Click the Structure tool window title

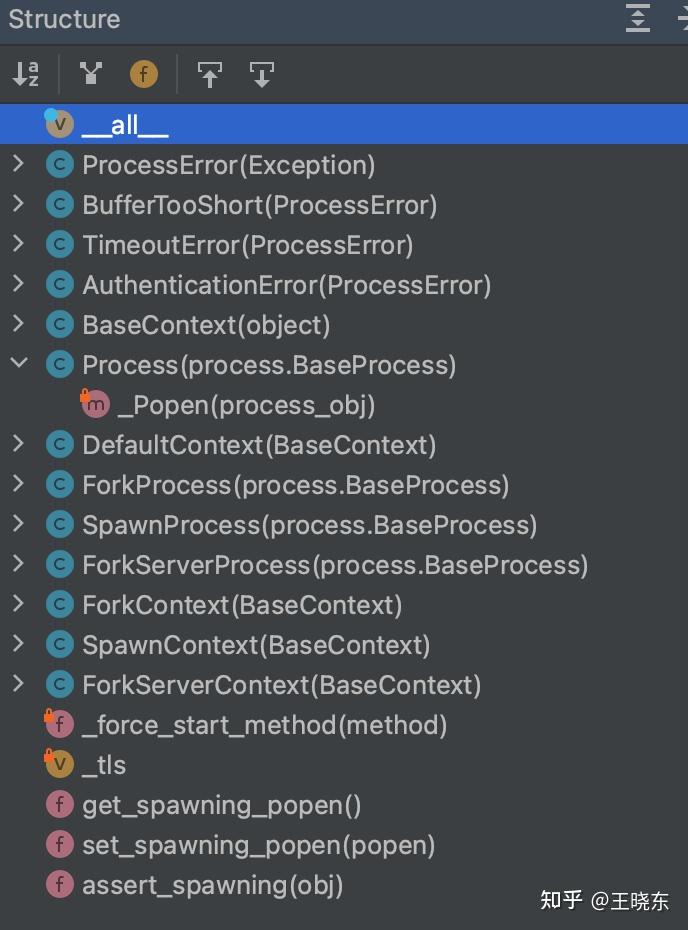point(64,18)
